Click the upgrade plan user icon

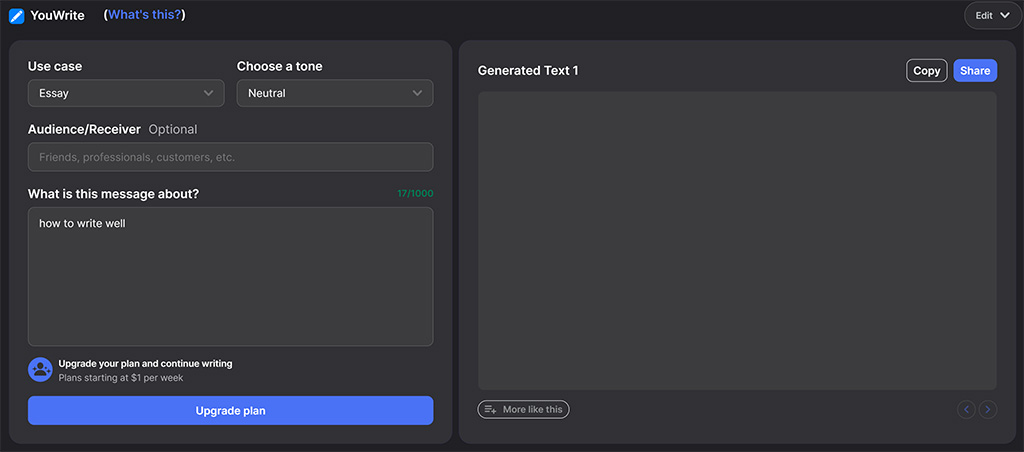(x=40, y=370)
